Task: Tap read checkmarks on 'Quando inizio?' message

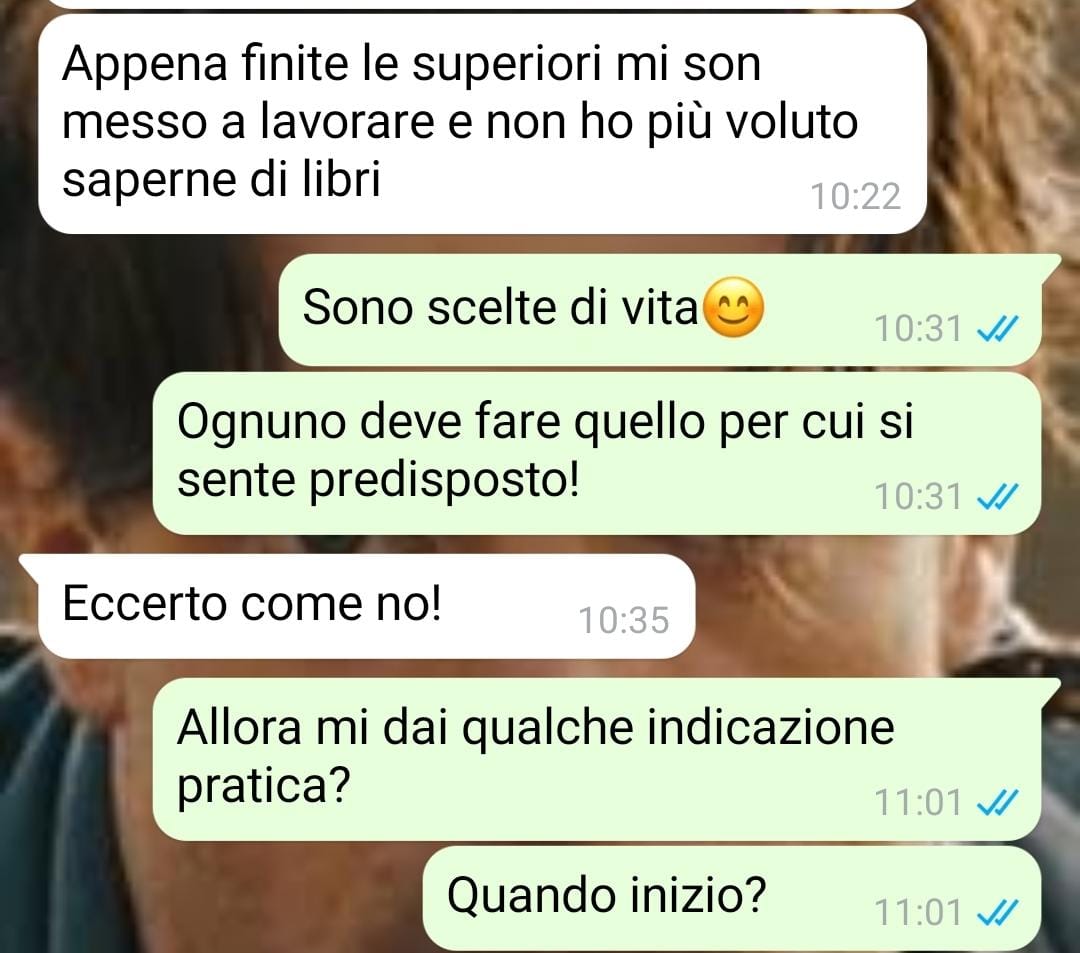Action: tap(997, 914)
